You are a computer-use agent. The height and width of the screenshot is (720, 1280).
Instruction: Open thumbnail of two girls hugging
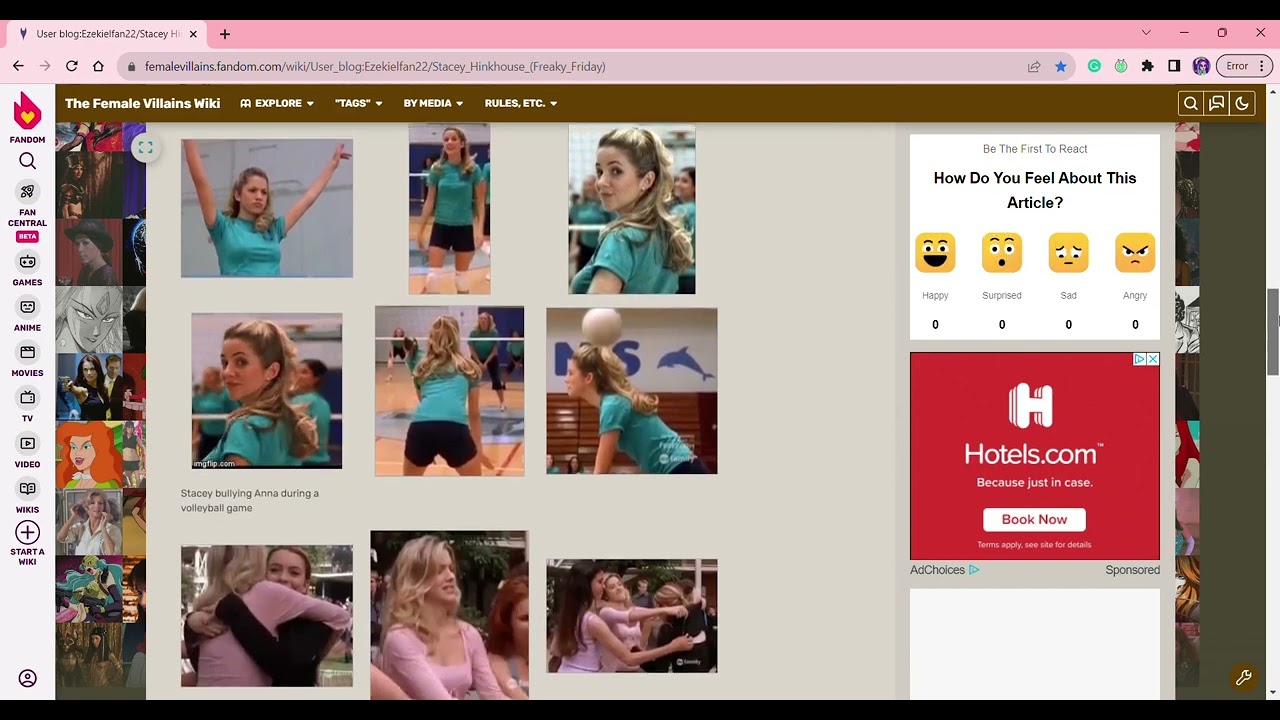[x=266, y=616]
